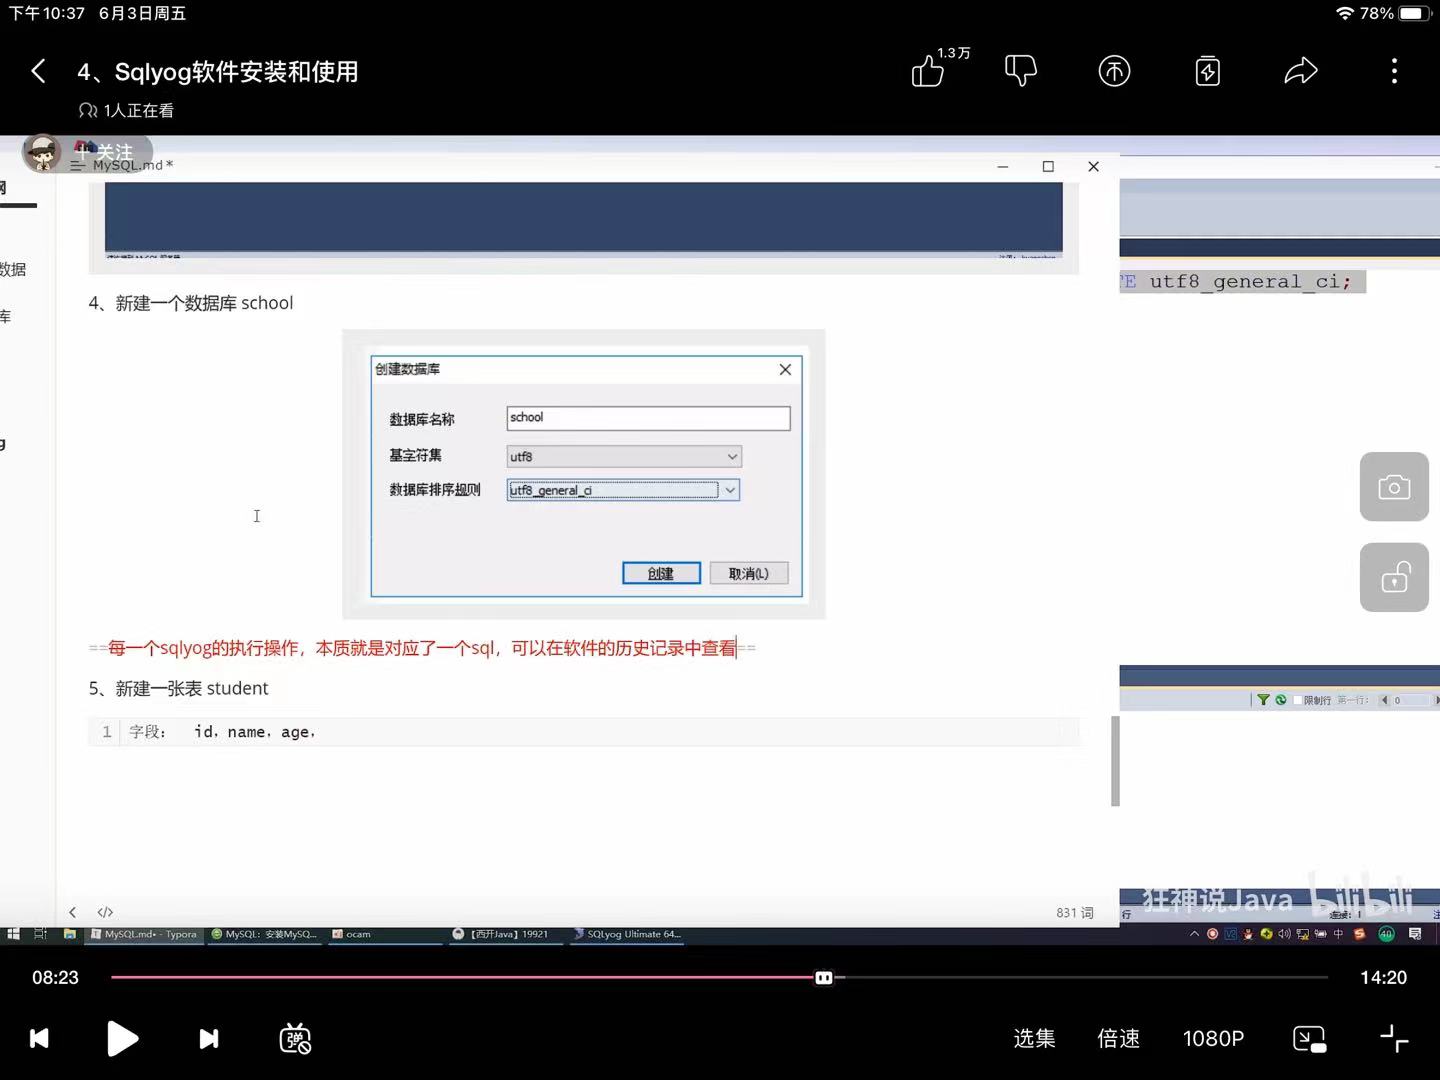1440x1080 pixels.
Task: Lock the screen with the padlock button
Action: point(1394,578)
